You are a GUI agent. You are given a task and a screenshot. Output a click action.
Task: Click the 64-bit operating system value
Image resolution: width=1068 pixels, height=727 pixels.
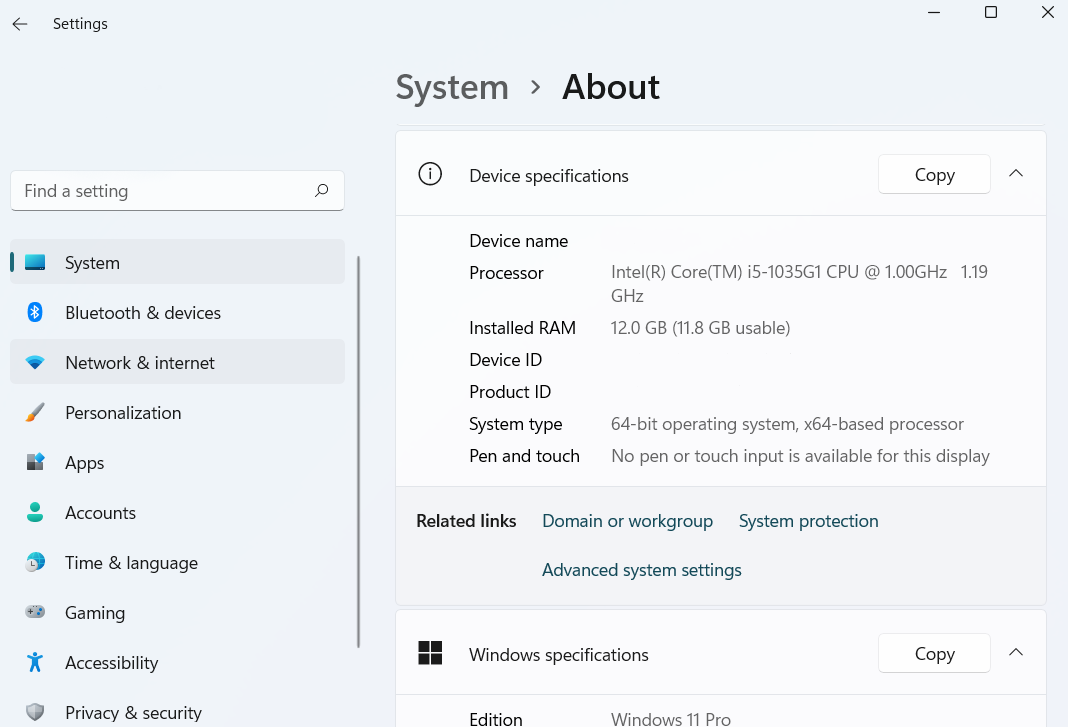(787, 424)
